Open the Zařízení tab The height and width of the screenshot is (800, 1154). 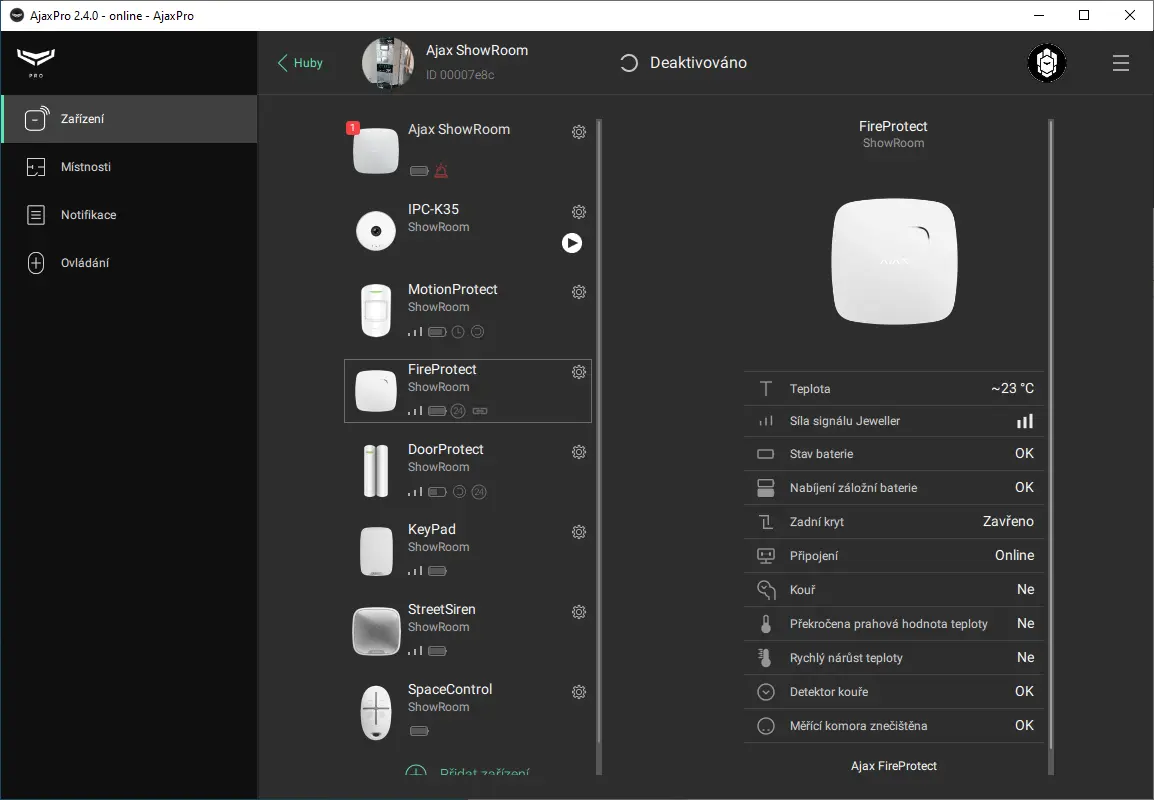click(x=130, y=118)
